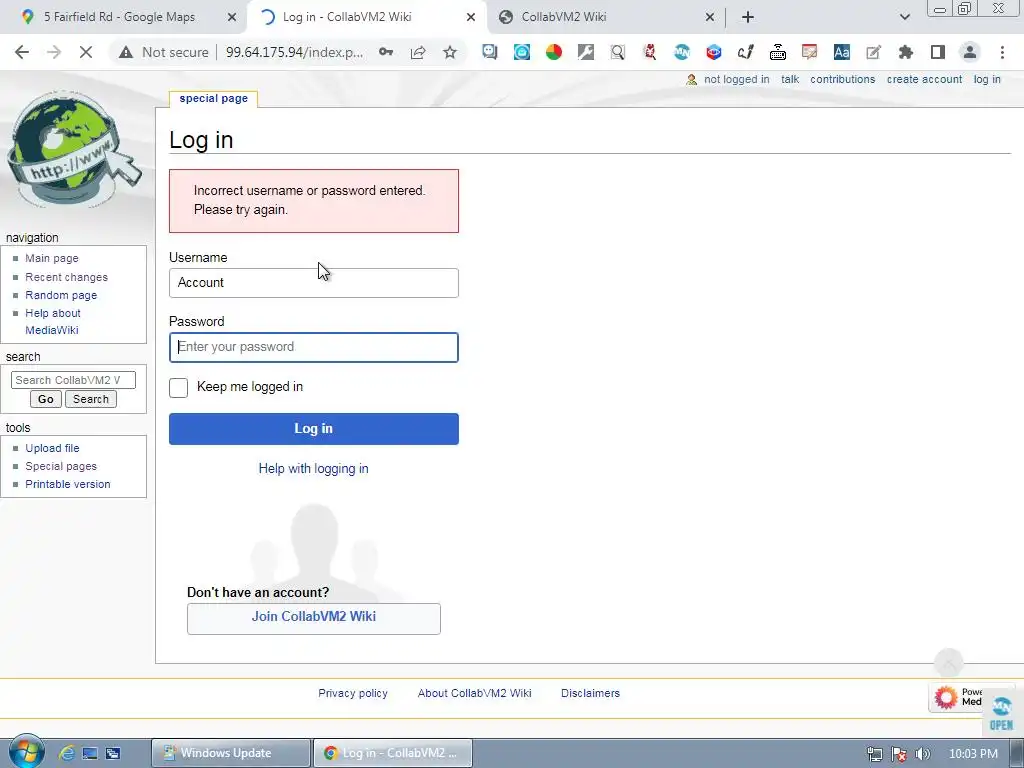Open Printable version link
This screenshot has width=1024, height=768.
(68, 485)
